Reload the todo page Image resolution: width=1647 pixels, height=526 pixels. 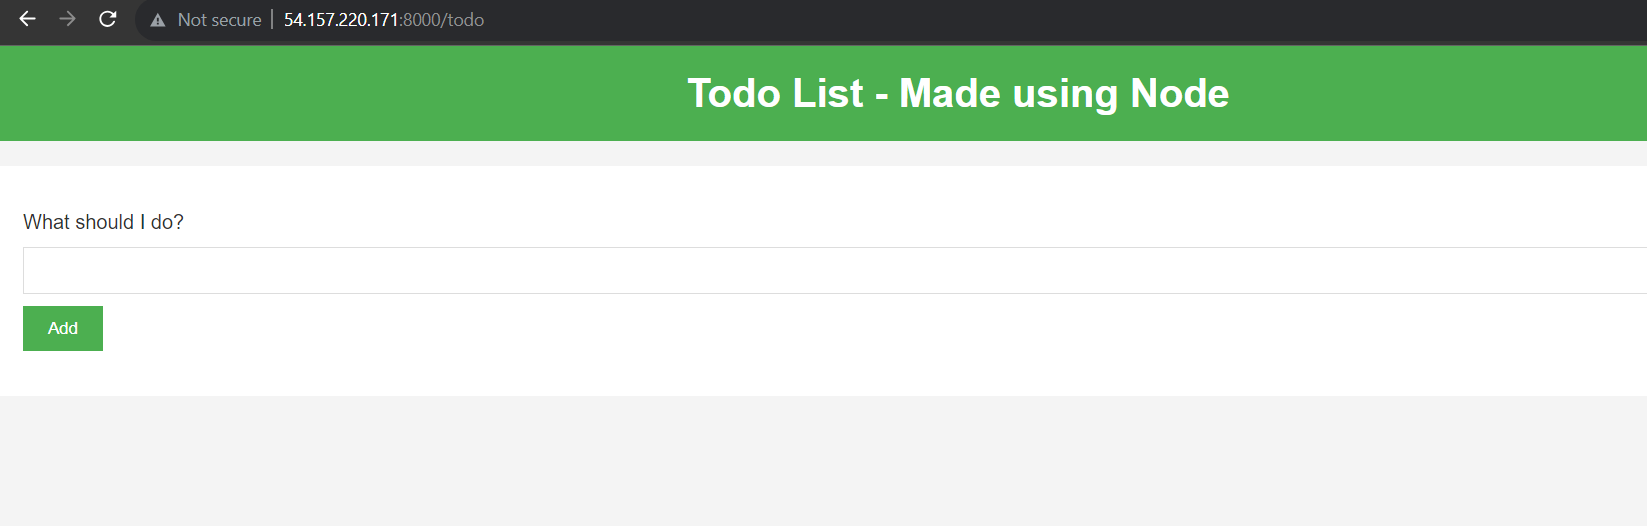coord(108,19)
